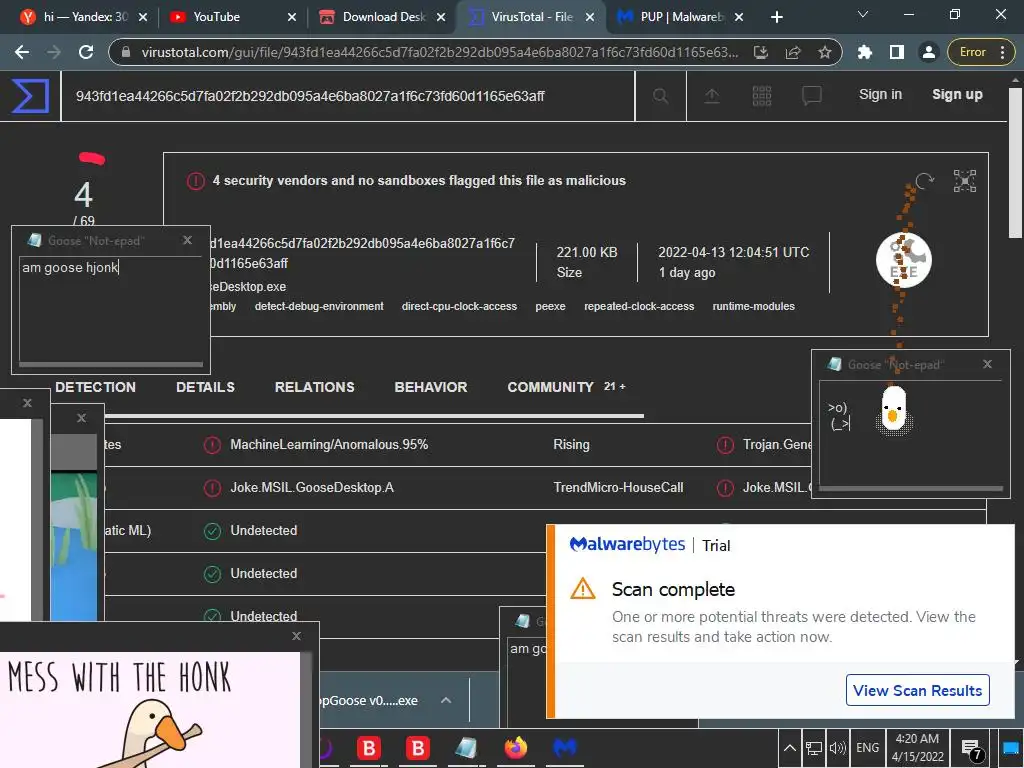Viewport: 1024px width, 768px height.
Task: Switch to the Download Desktop tab
Action: click(x=382, y=17)
